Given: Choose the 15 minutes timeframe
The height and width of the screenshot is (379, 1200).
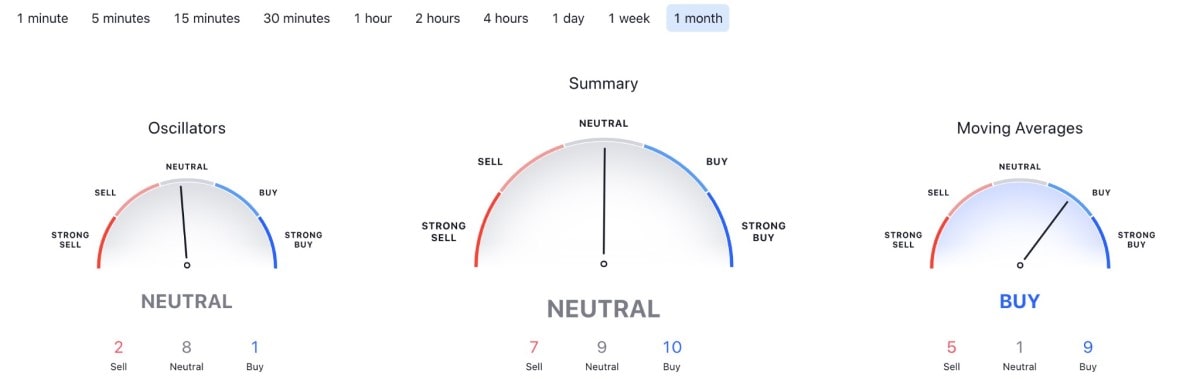Looking at the screenshot, I should click(207, 18).
